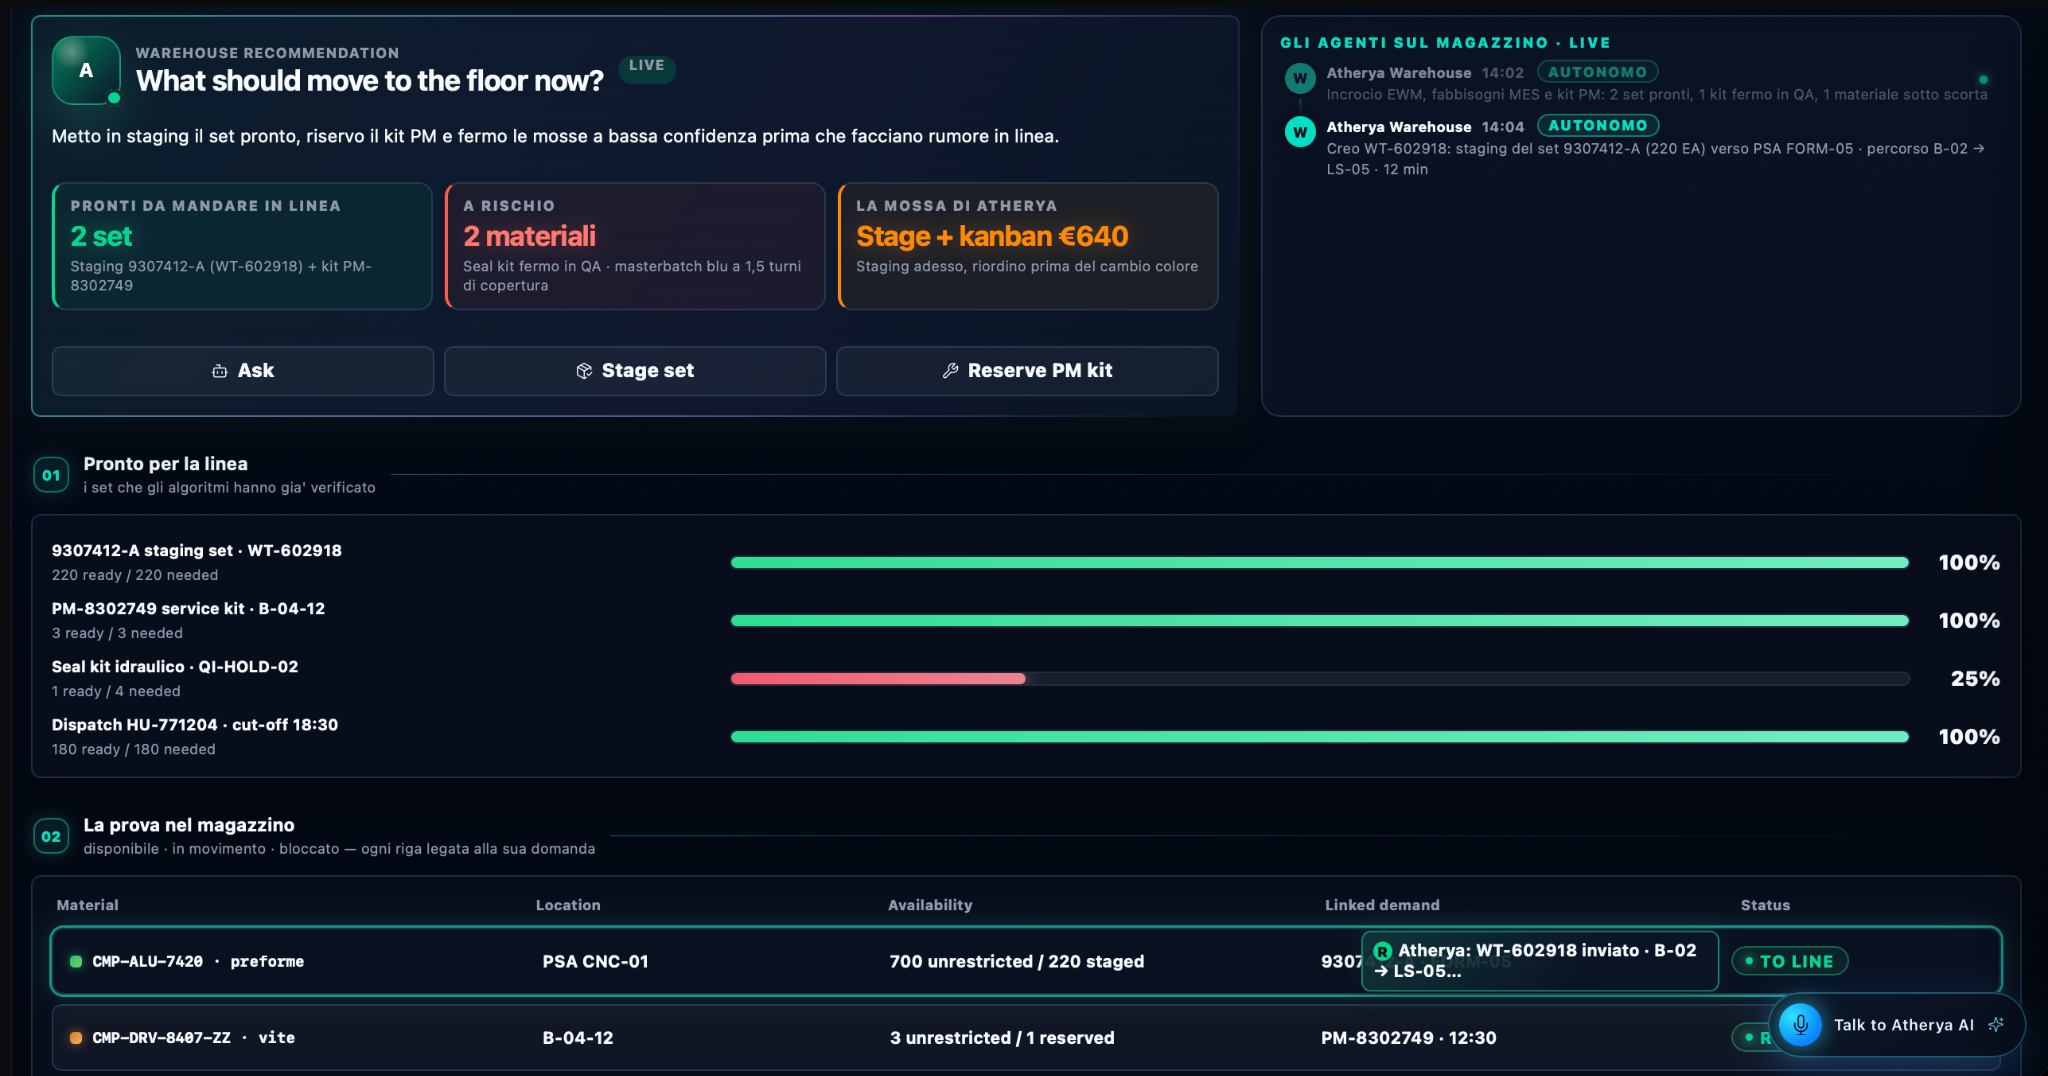The height and width of the screenshot is (1076, 2048).
Task: Click the 01 section badge
Action: pos(51,475)
